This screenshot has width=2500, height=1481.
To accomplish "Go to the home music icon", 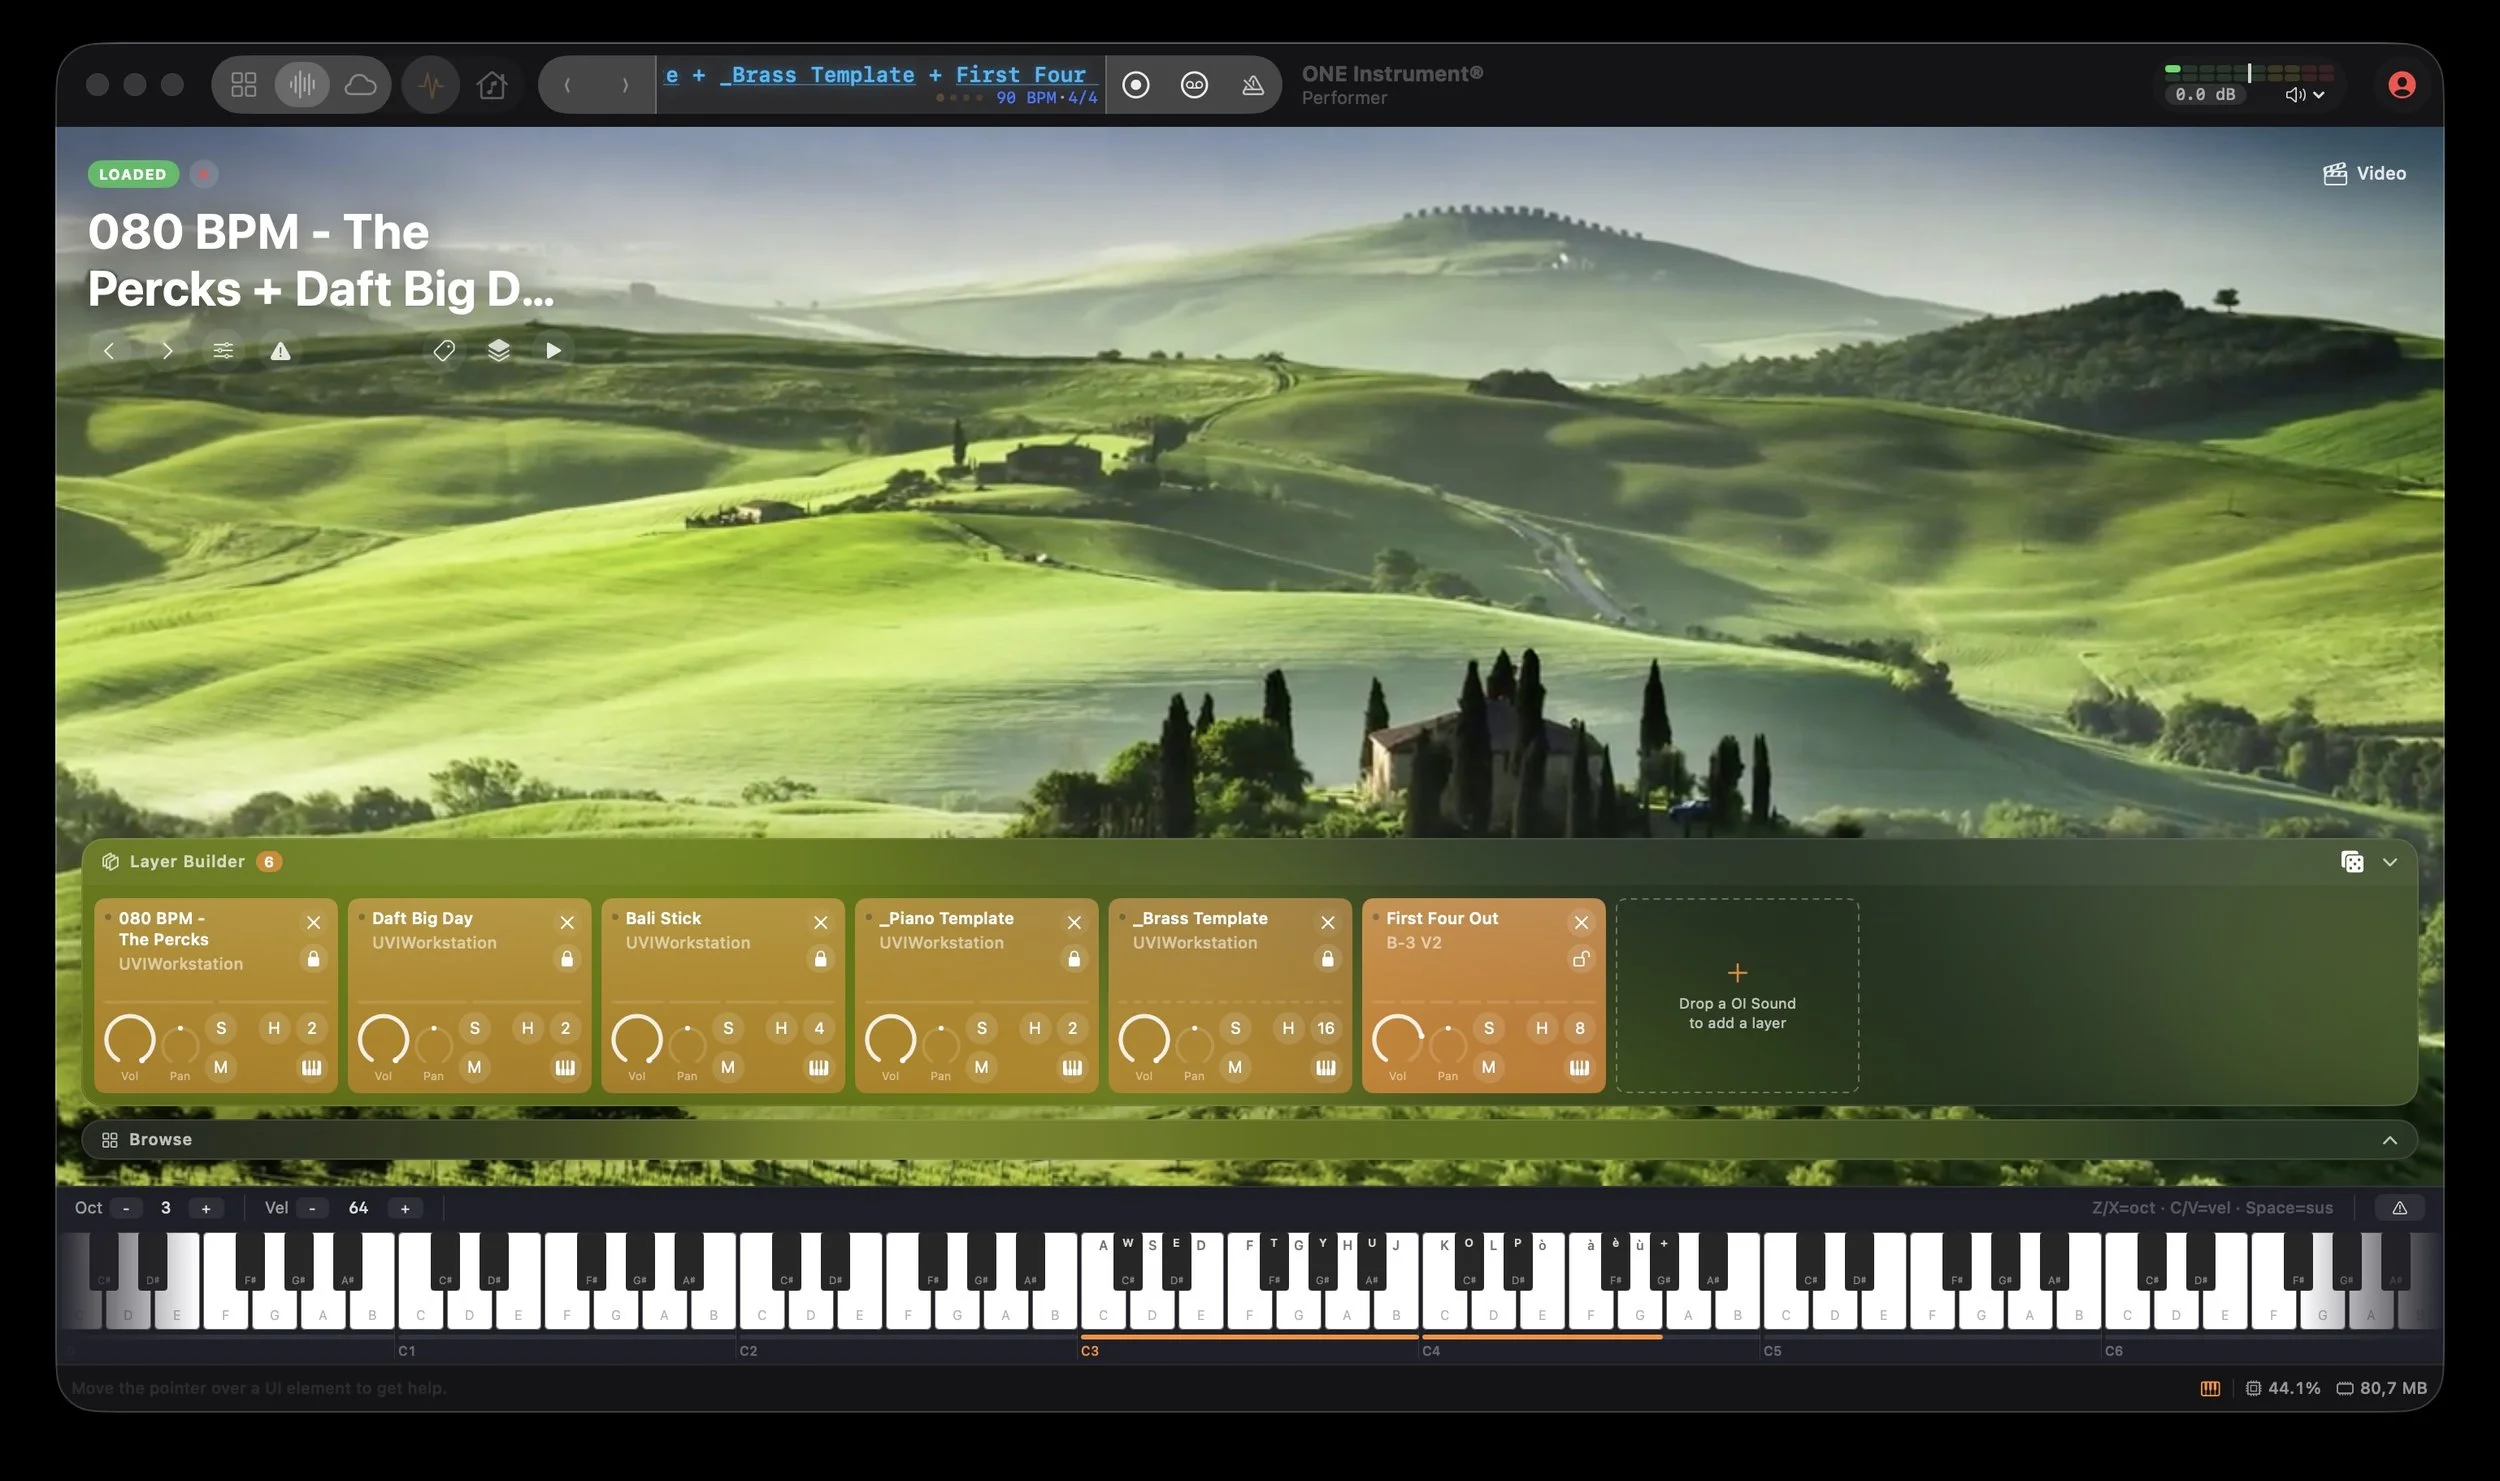I will pos(491,85).
